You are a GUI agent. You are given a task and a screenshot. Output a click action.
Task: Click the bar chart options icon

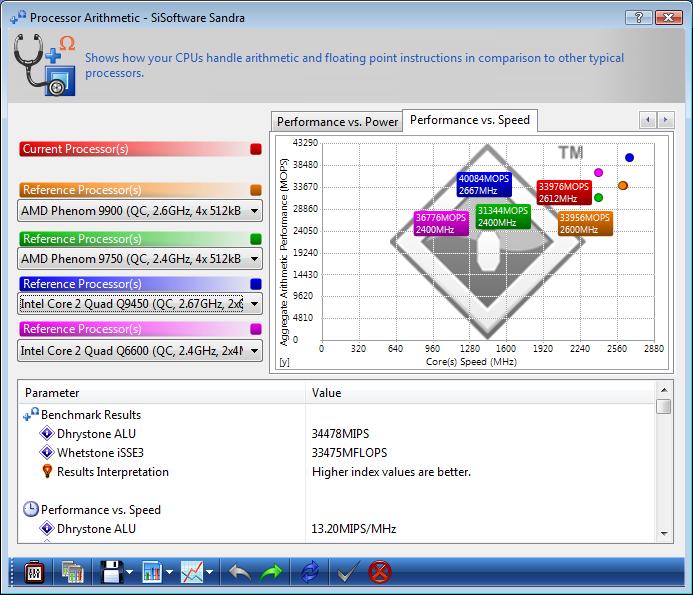(x=152, y=573)
